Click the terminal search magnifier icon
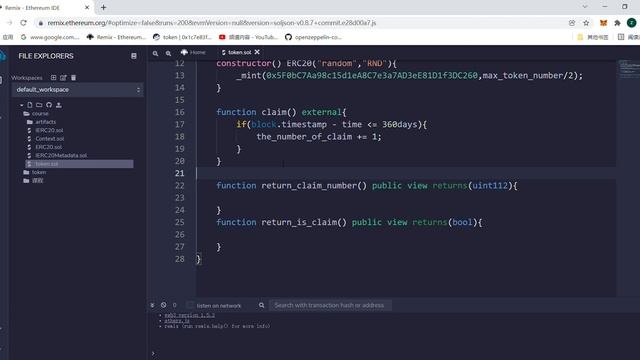Viewport: 640px width, 360px height. 262,305
